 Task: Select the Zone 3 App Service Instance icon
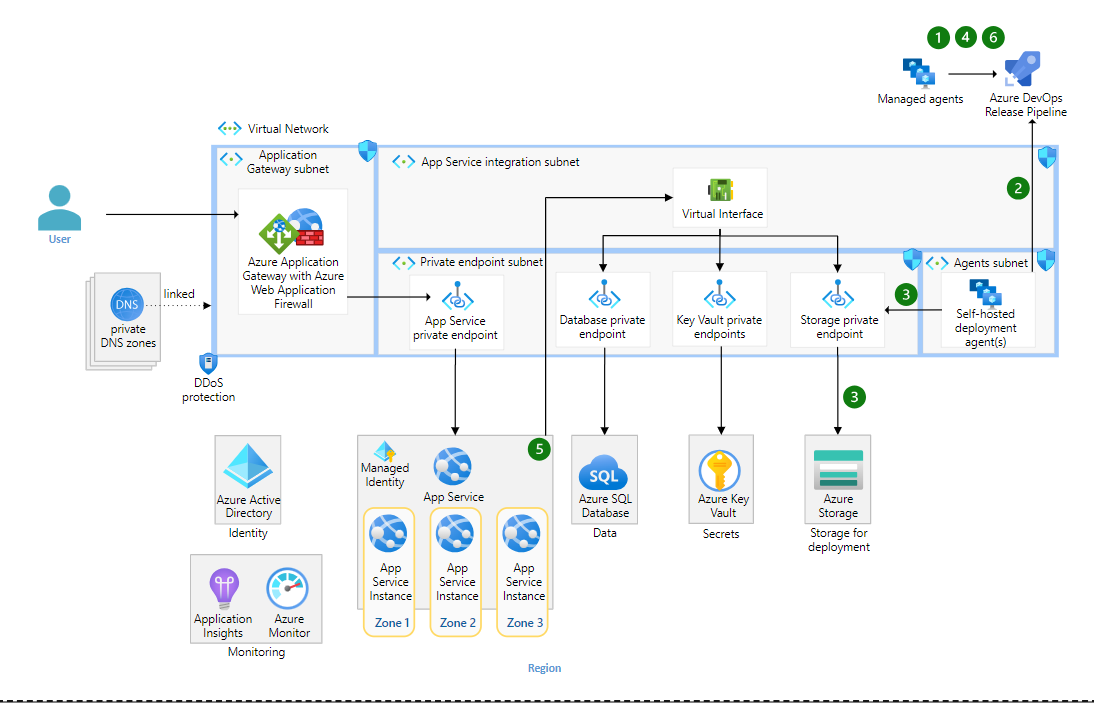[522, 534]
